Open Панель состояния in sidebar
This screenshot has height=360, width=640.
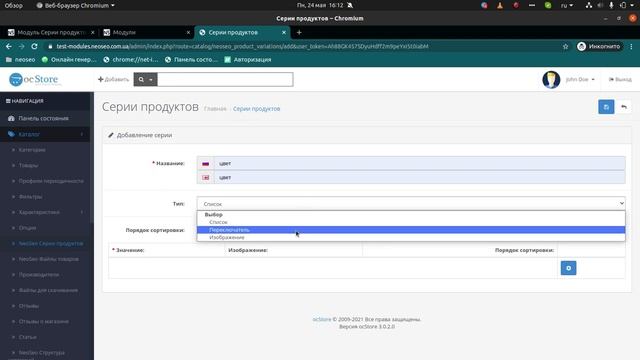click(x=43, y=118)
